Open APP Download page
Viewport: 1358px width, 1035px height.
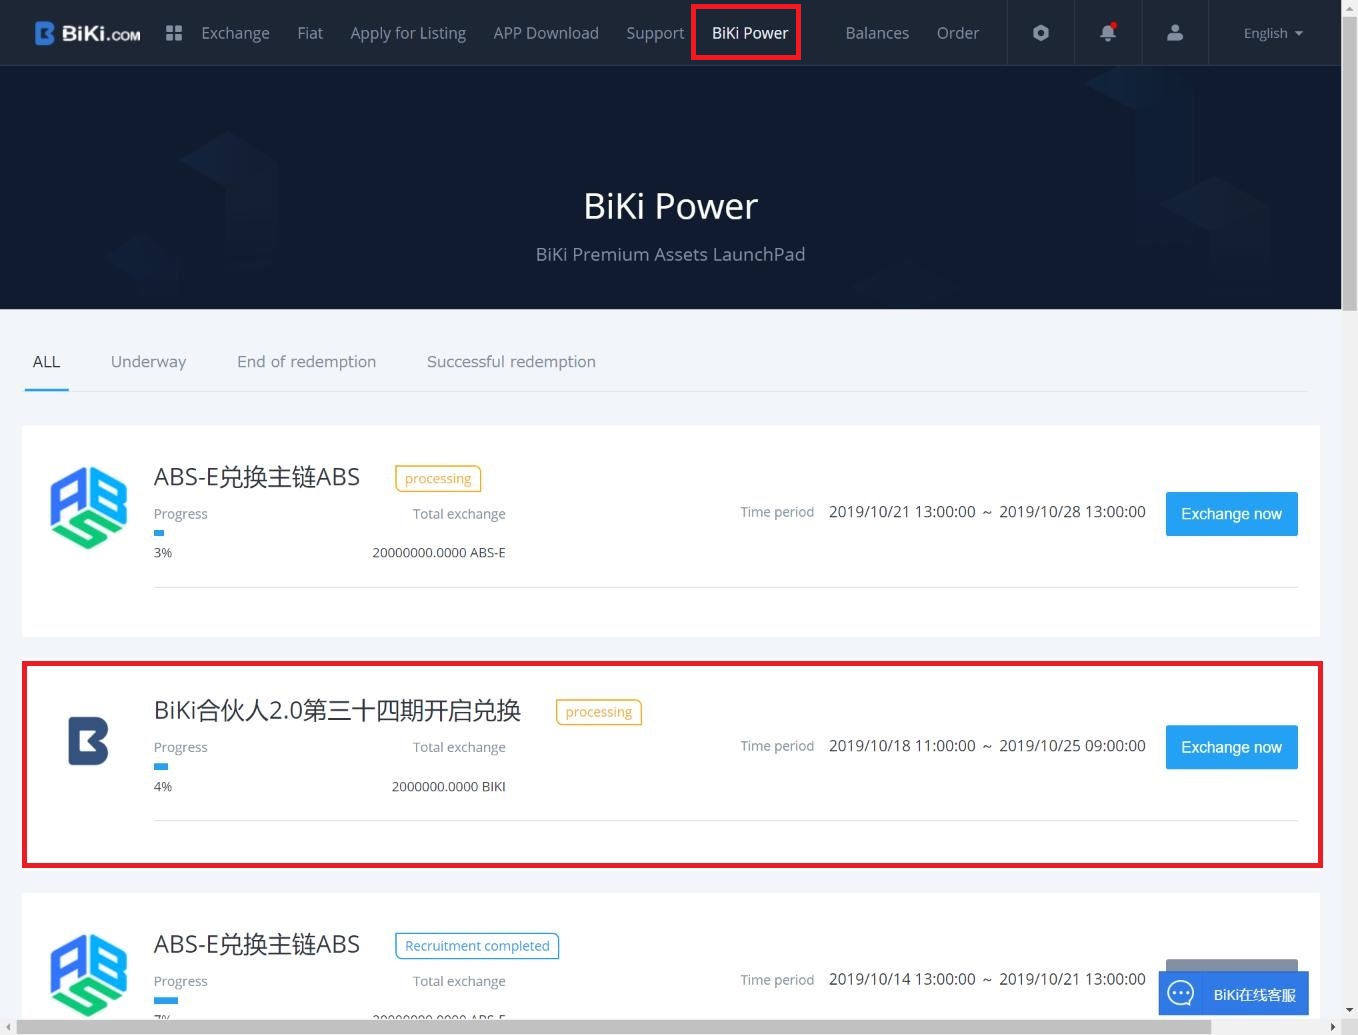point(546,33)
